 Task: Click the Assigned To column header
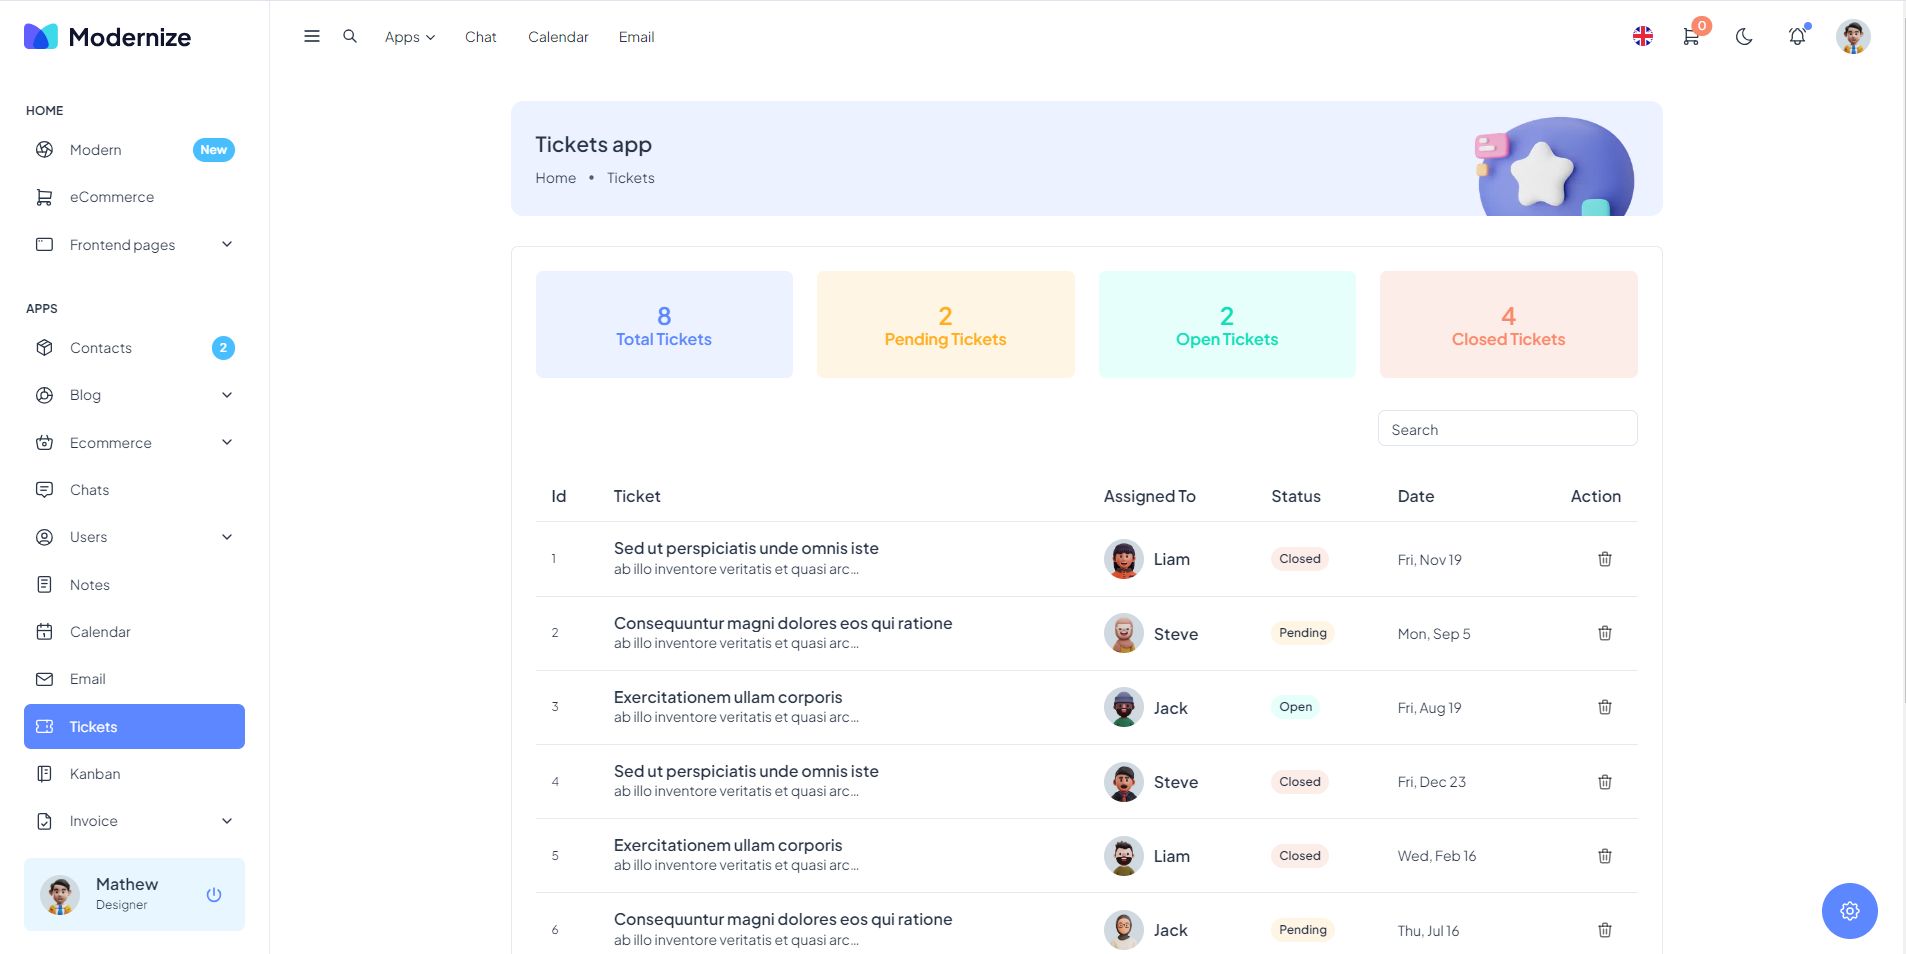coord(1150,496)
